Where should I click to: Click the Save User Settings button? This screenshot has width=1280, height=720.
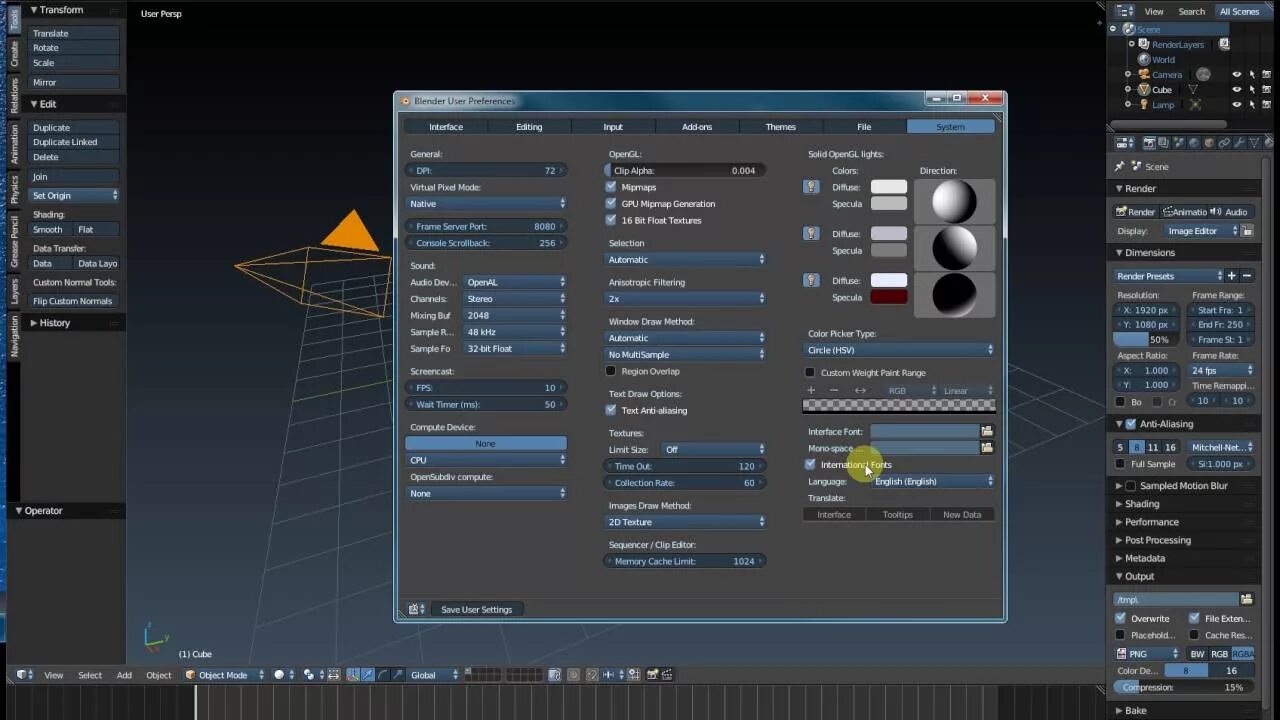[x=477, y=609]
